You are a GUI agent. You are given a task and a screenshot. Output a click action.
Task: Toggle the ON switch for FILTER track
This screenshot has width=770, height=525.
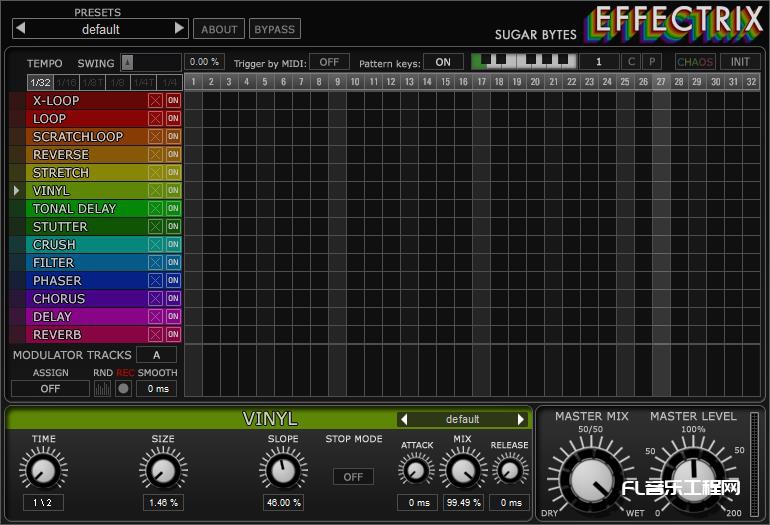[173, 263]
